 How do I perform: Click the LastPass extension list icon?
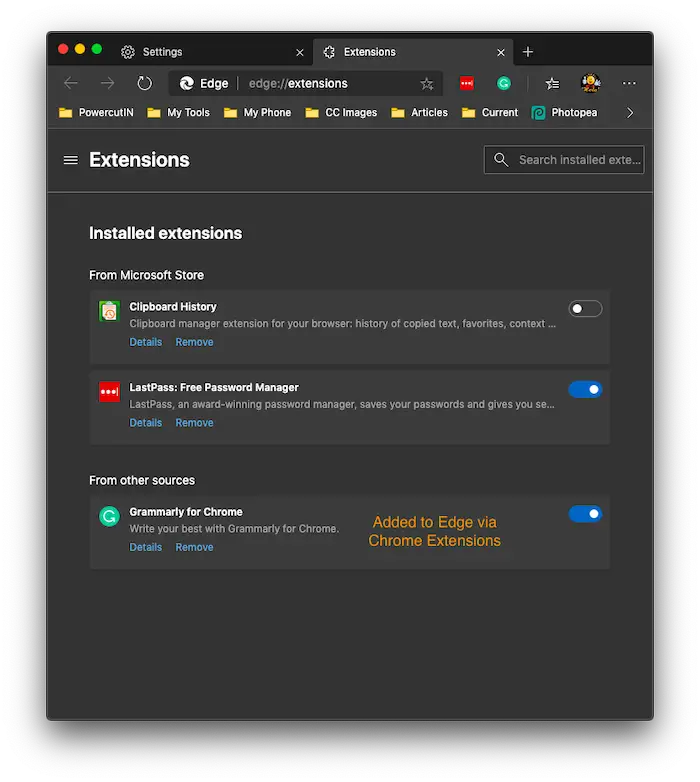click(x=109, y=392)
